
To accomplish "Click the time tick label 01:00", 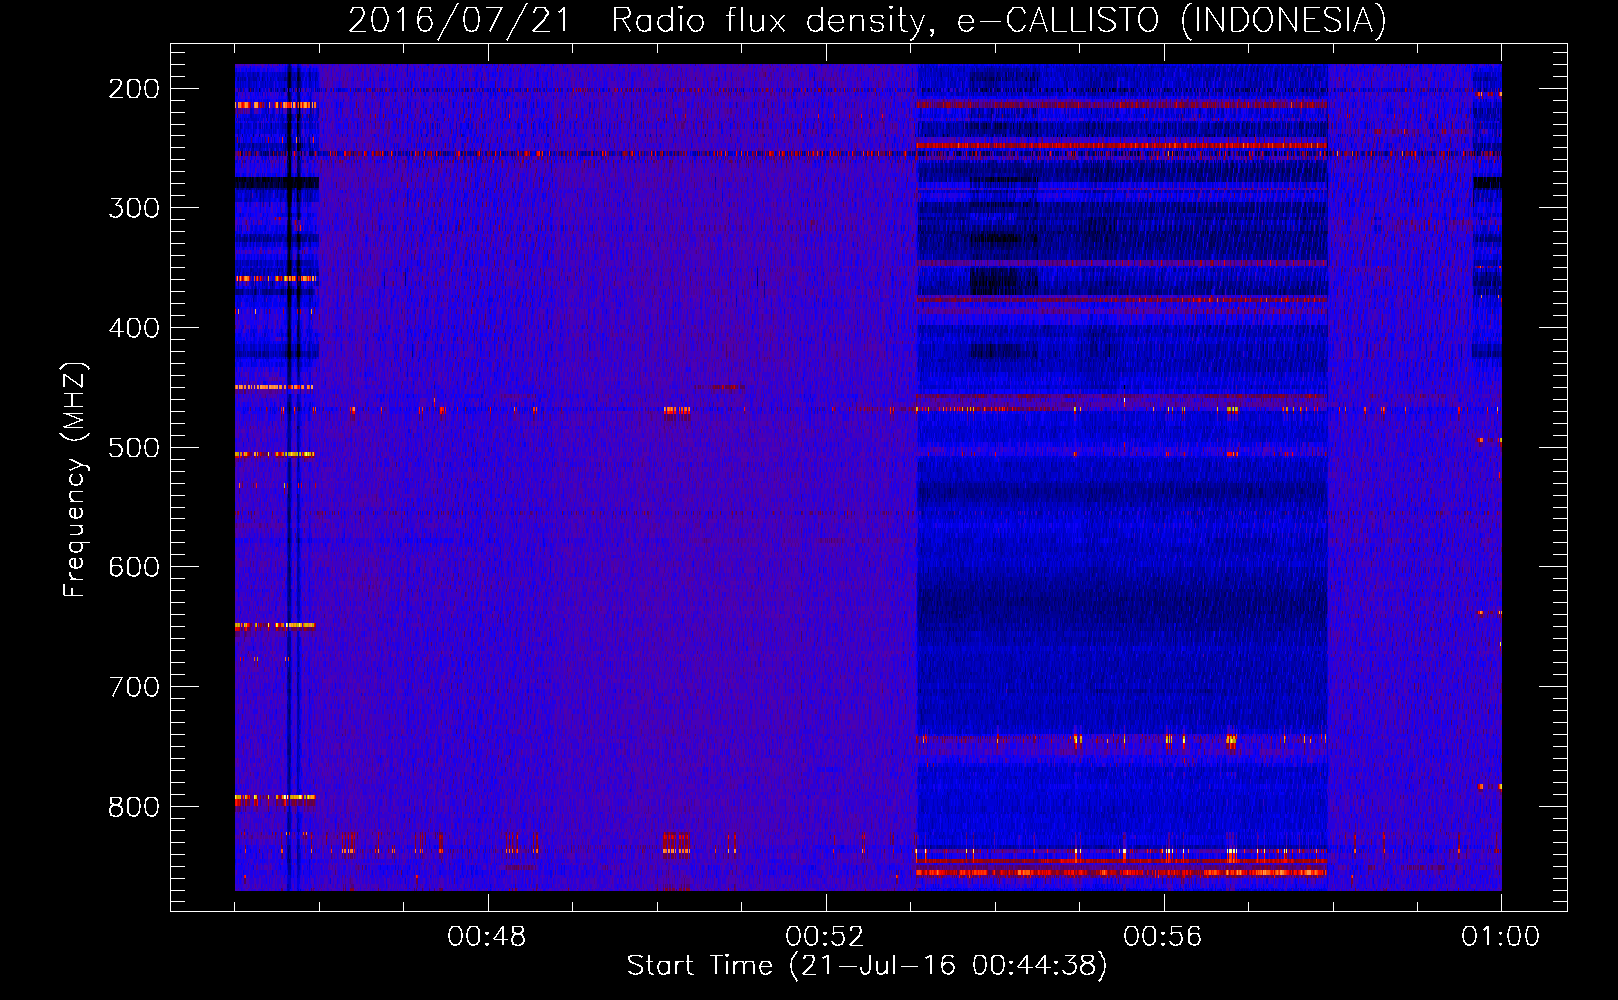I will coord(1500,937).
